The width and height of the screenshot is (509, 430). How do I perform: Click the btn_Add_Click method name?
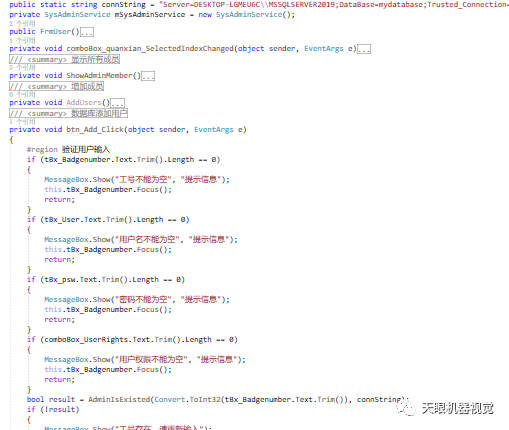(95, 130)
